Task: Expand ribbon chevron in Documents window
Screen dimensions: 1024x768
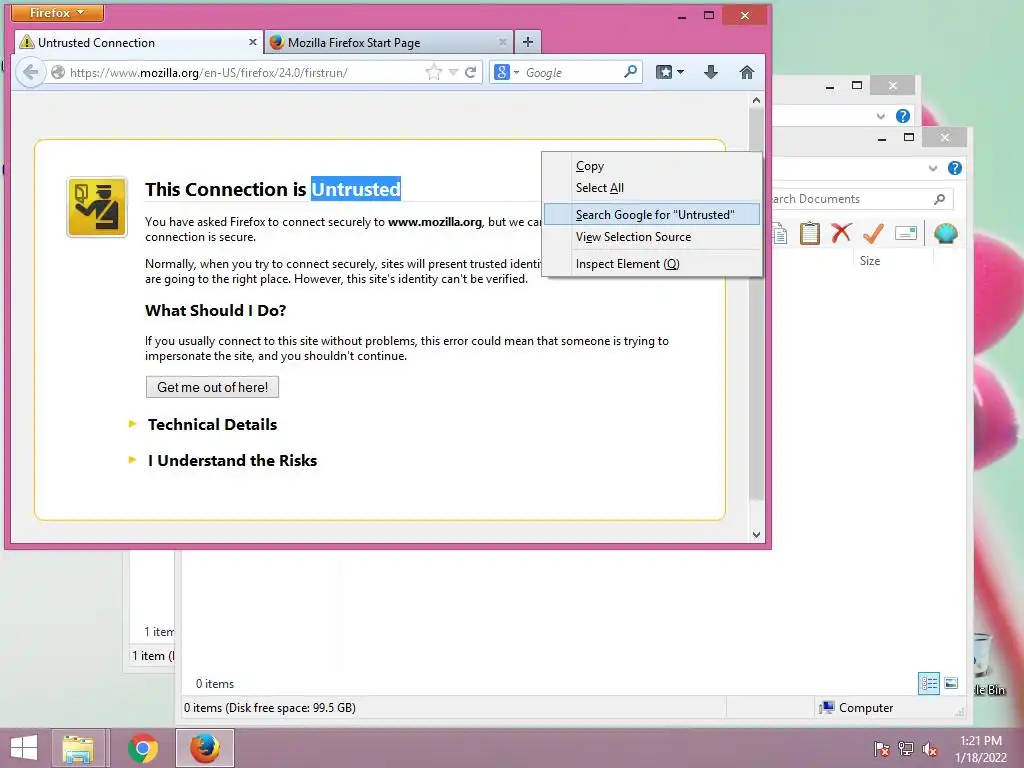Action: [933, 168]
